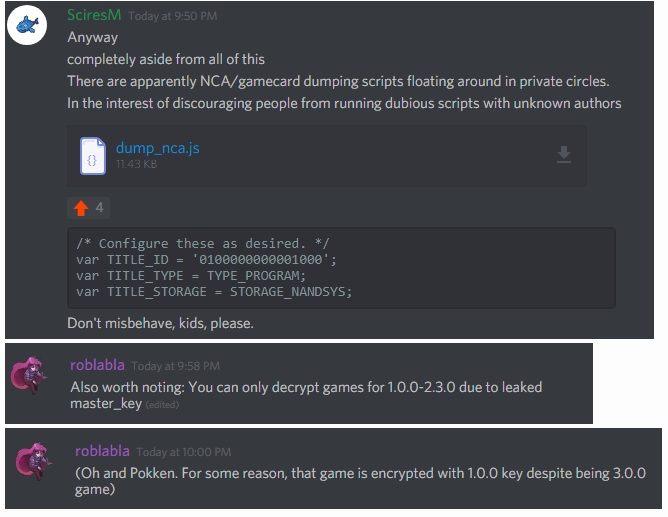Open roblabla's name on 10:00 PM message

(102, 451)
